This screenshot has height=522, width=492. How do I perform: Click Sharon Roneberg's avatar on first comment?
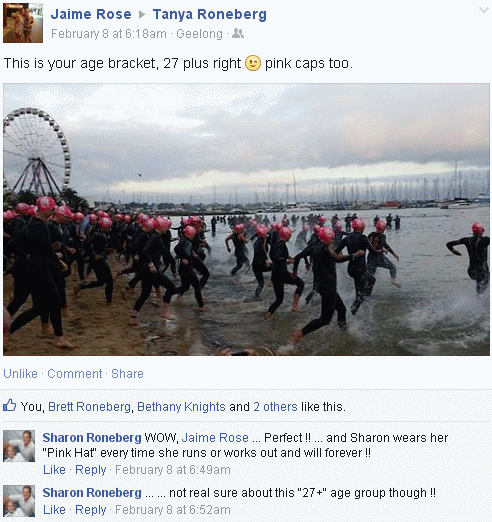[19, 446]
